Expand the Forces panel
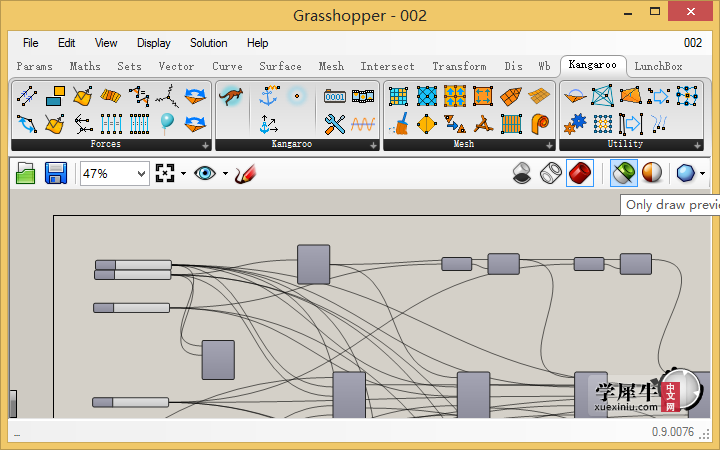720x450 pixels. tap(205, 146)
